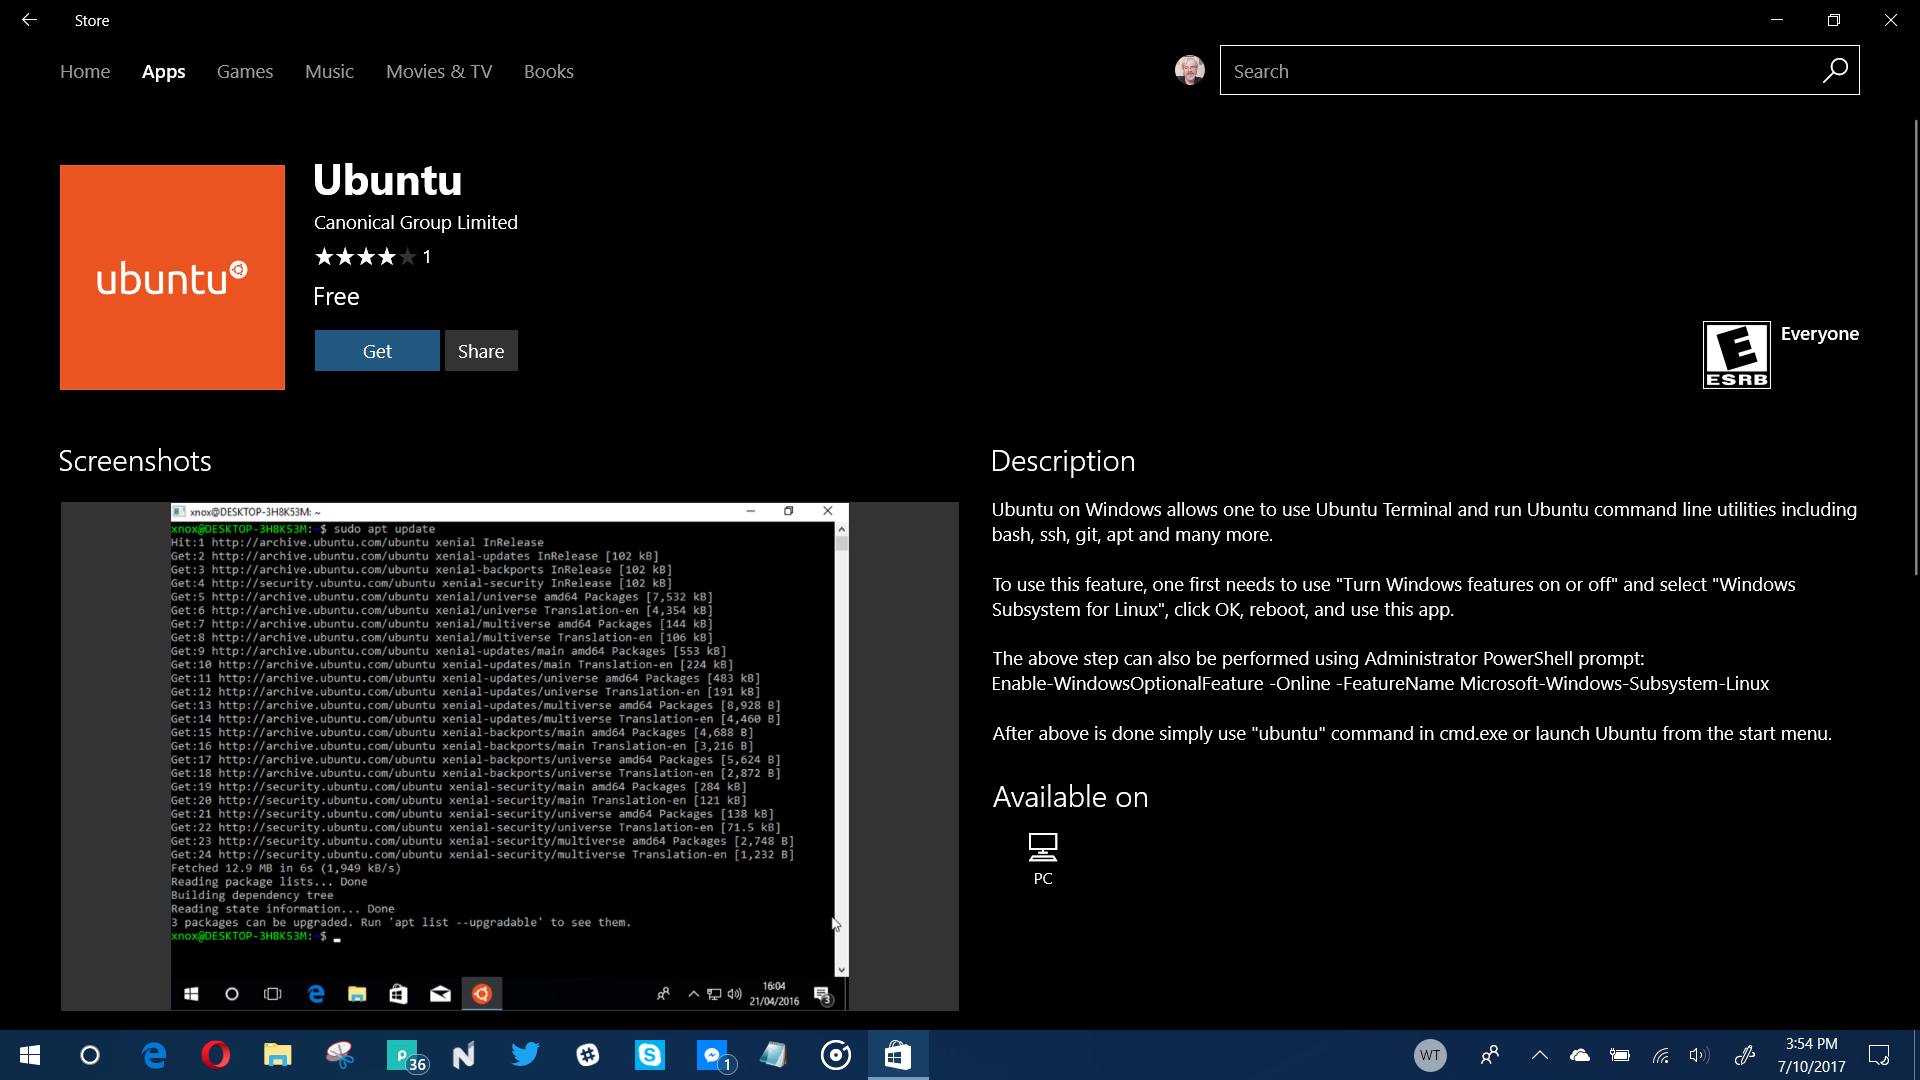Click the user profile avatar icon
This screenshot has width=1920, height=1080.
[1189, 70]
